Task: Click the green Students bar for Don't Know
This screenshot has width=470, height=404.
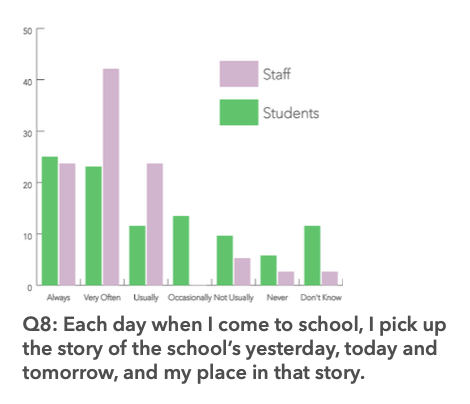Action: point(312,256)
